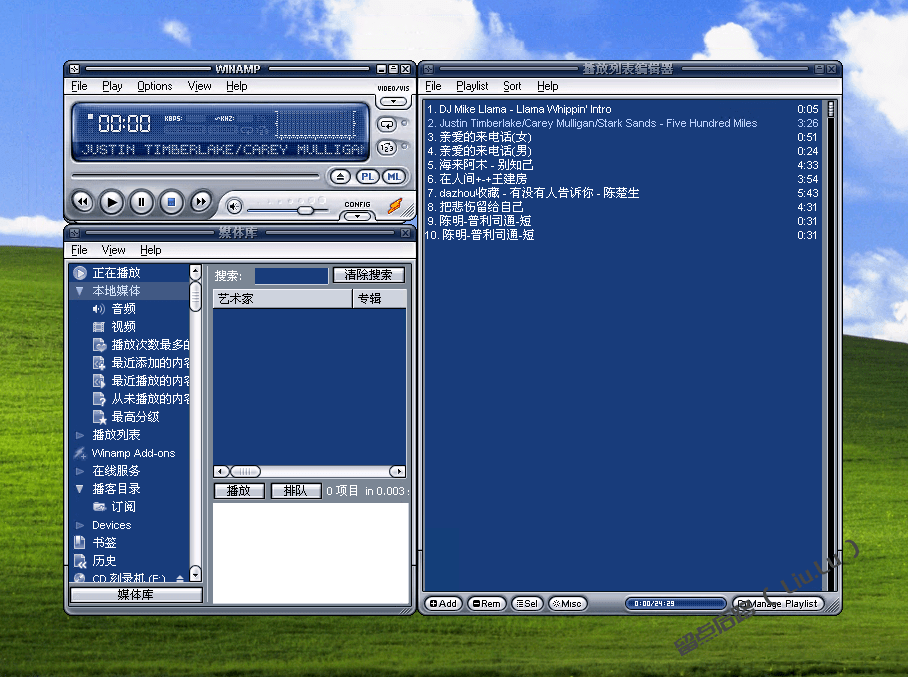This screenshot has height=677, width=908.
Task: Open the CONFIG dropdown arrow
Action: click(x=357, y=216)
